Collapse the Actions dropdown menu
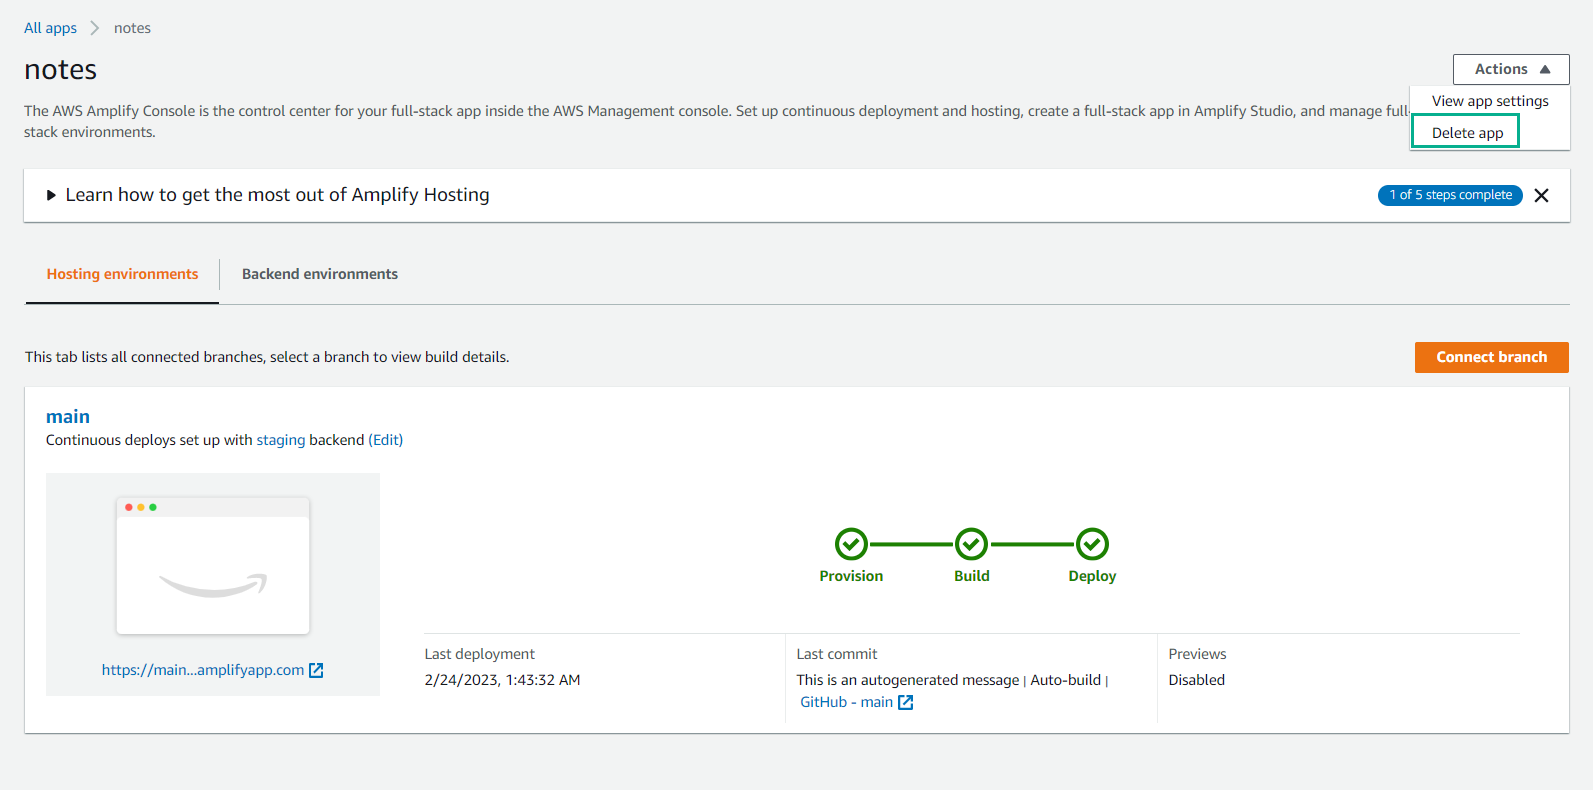 (1510, 69)
